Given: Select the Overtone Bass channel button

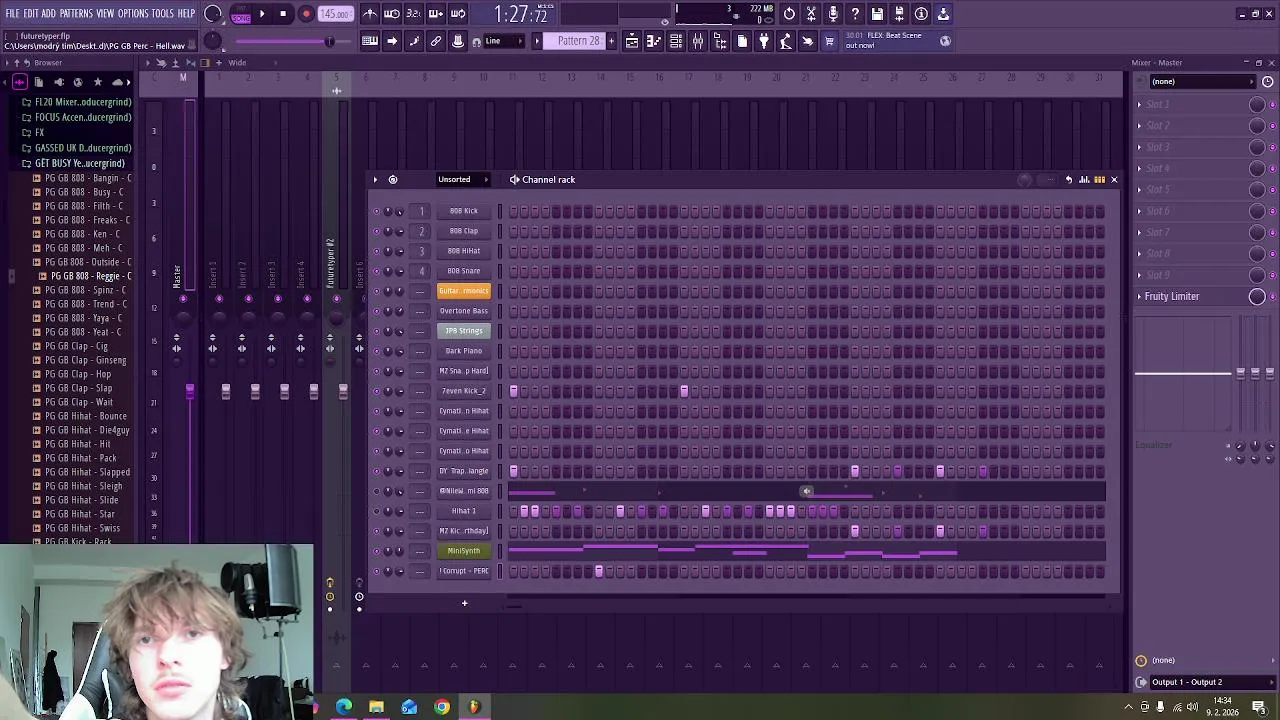Looking at the screenshot, I should click(x=464, y=311).
